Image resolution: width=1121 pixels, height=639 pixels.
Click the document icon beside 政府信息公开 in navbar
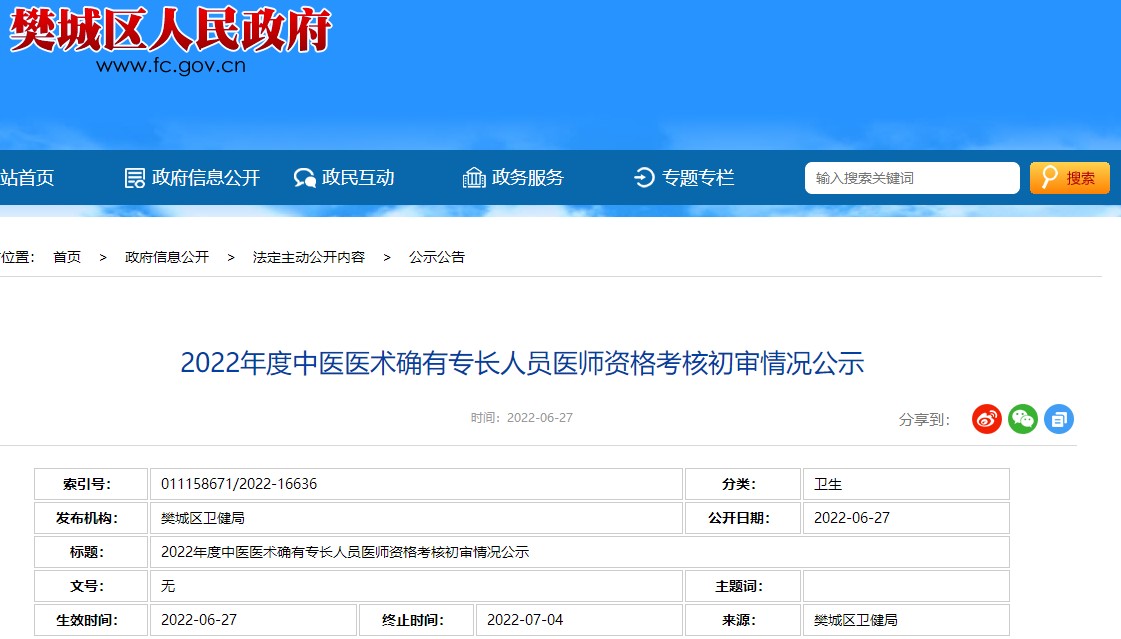(134, 178)
